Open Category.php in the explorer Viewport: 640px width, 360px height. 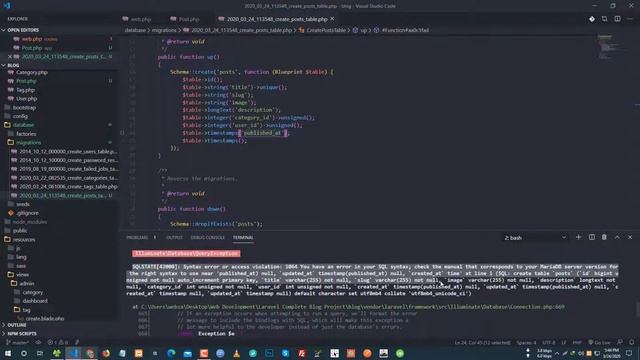pyautogui.click(x=31, y=72)
